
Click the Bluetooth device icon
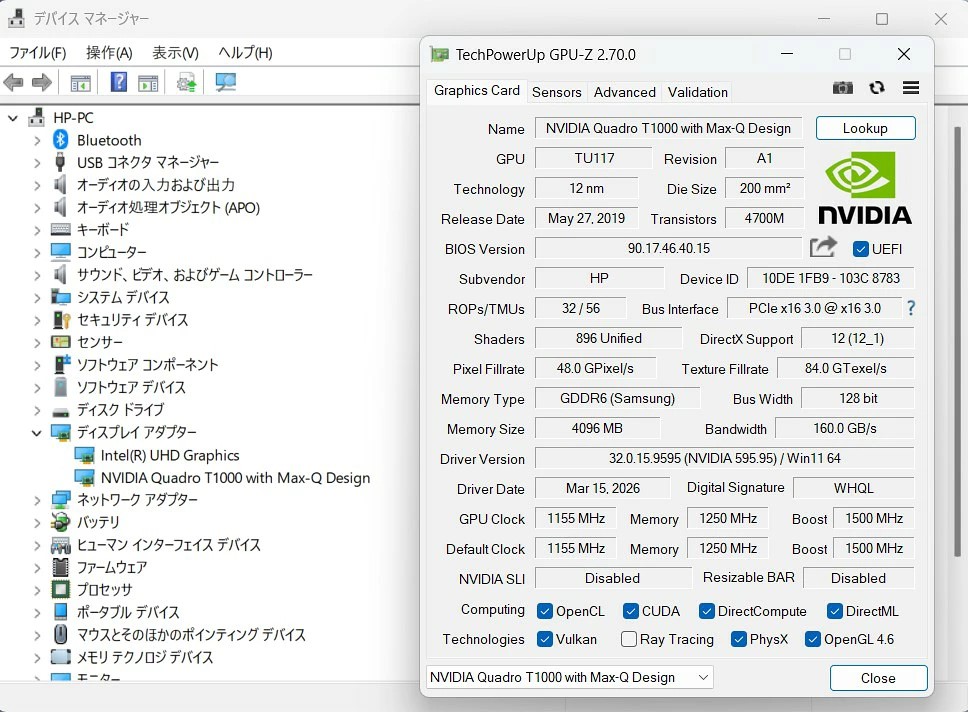[x=60, y=140]
